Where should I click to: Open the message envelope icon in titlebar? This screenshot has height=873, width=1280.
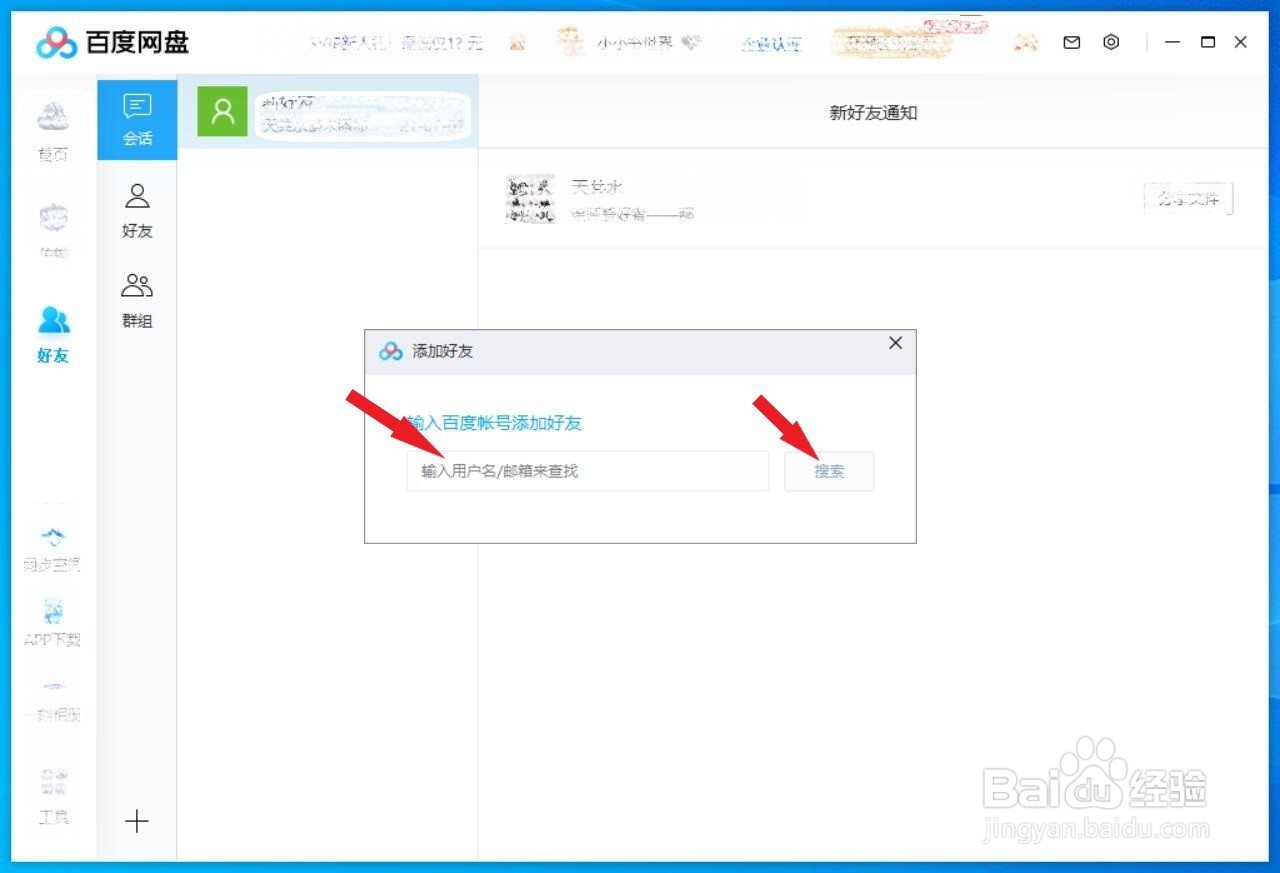[1071, 42]
